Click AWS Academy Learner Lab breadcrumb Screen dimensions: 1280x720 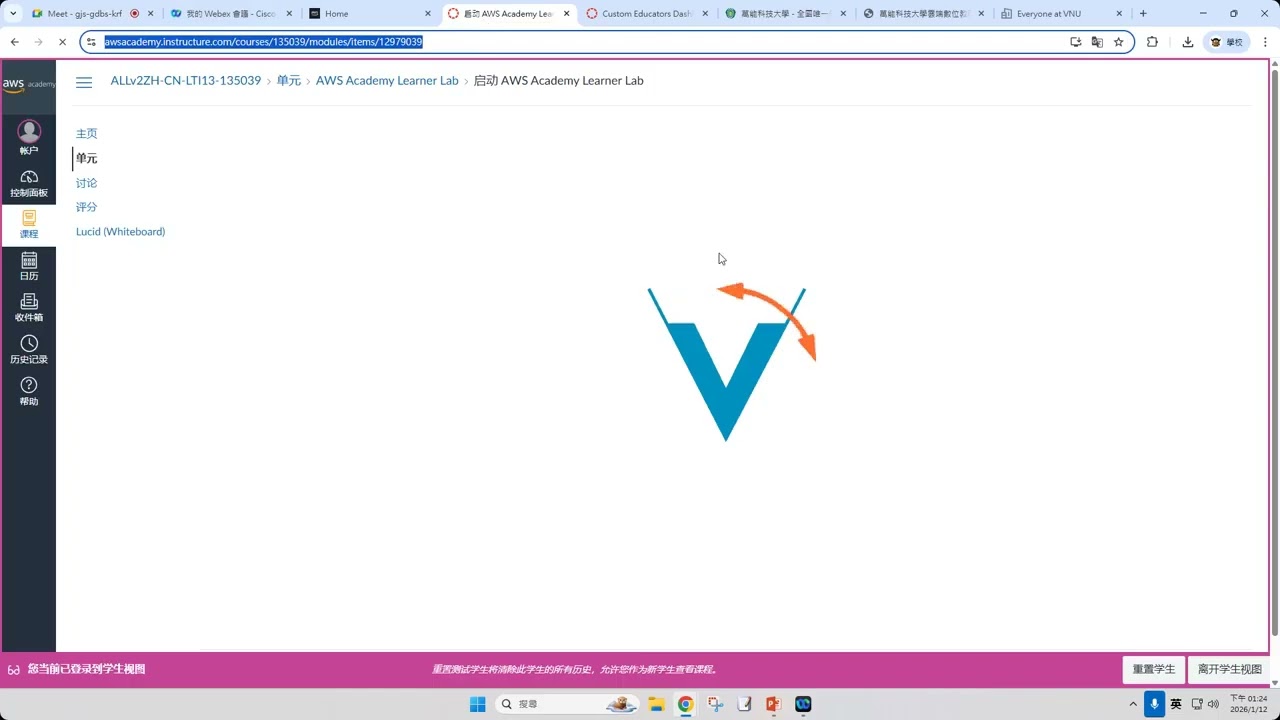coord(387,81)
